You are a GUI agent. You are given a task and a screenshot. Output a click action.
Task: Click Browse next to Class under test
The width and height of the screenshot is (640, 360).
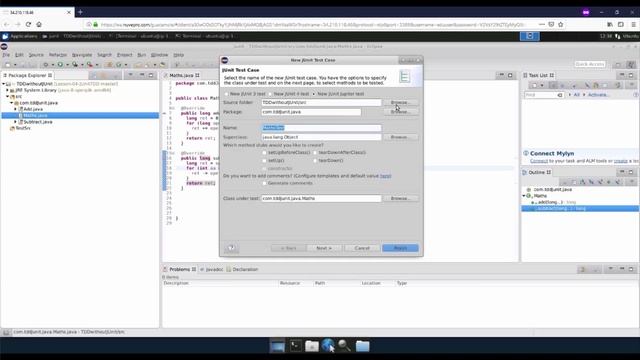pos(400,198)
